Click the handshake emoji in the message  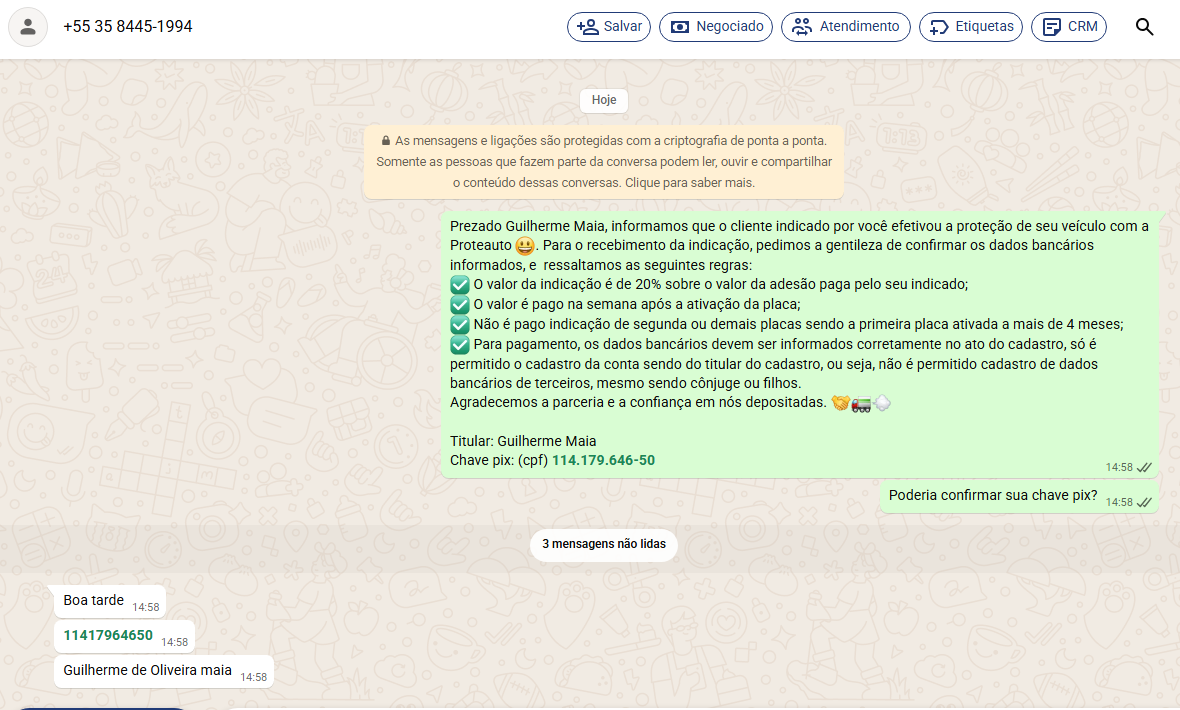840,403
